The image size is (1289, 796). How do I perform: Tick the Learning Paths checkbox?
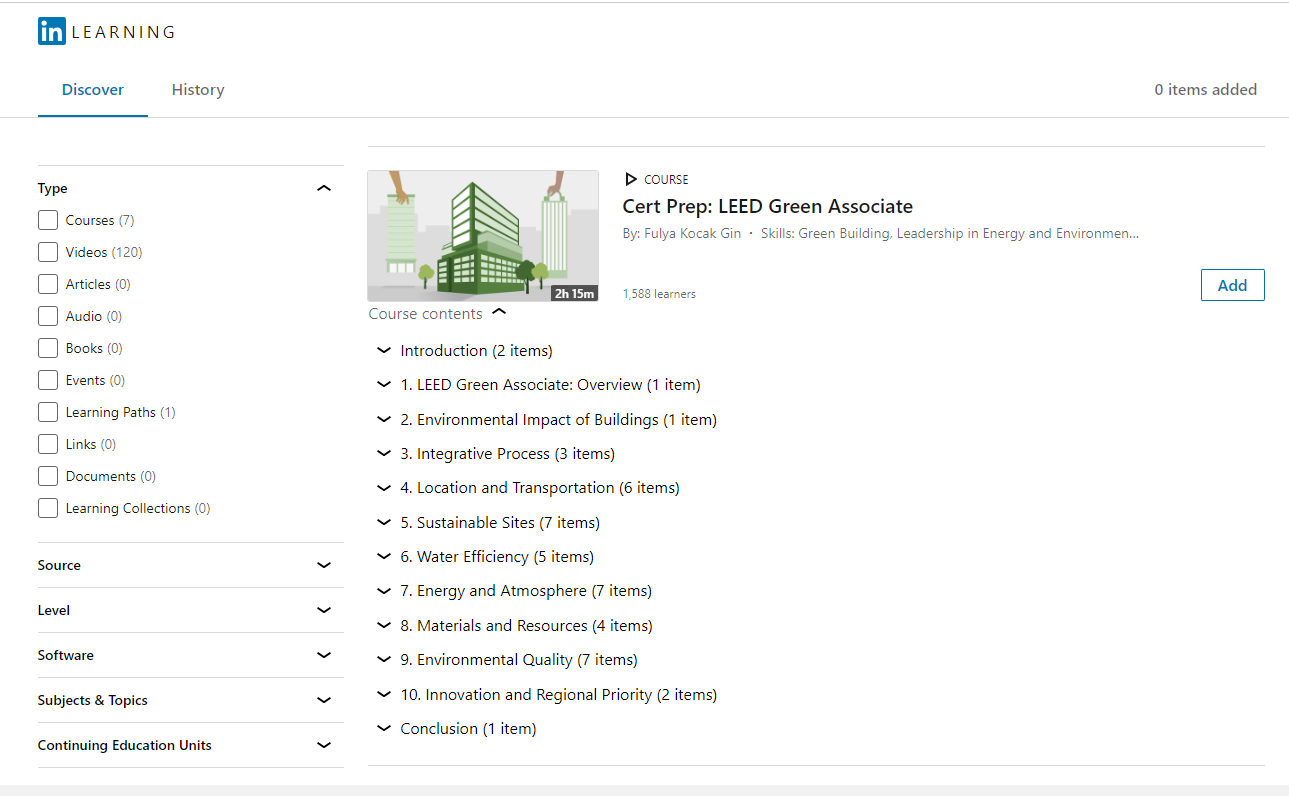tap(48, 412)
